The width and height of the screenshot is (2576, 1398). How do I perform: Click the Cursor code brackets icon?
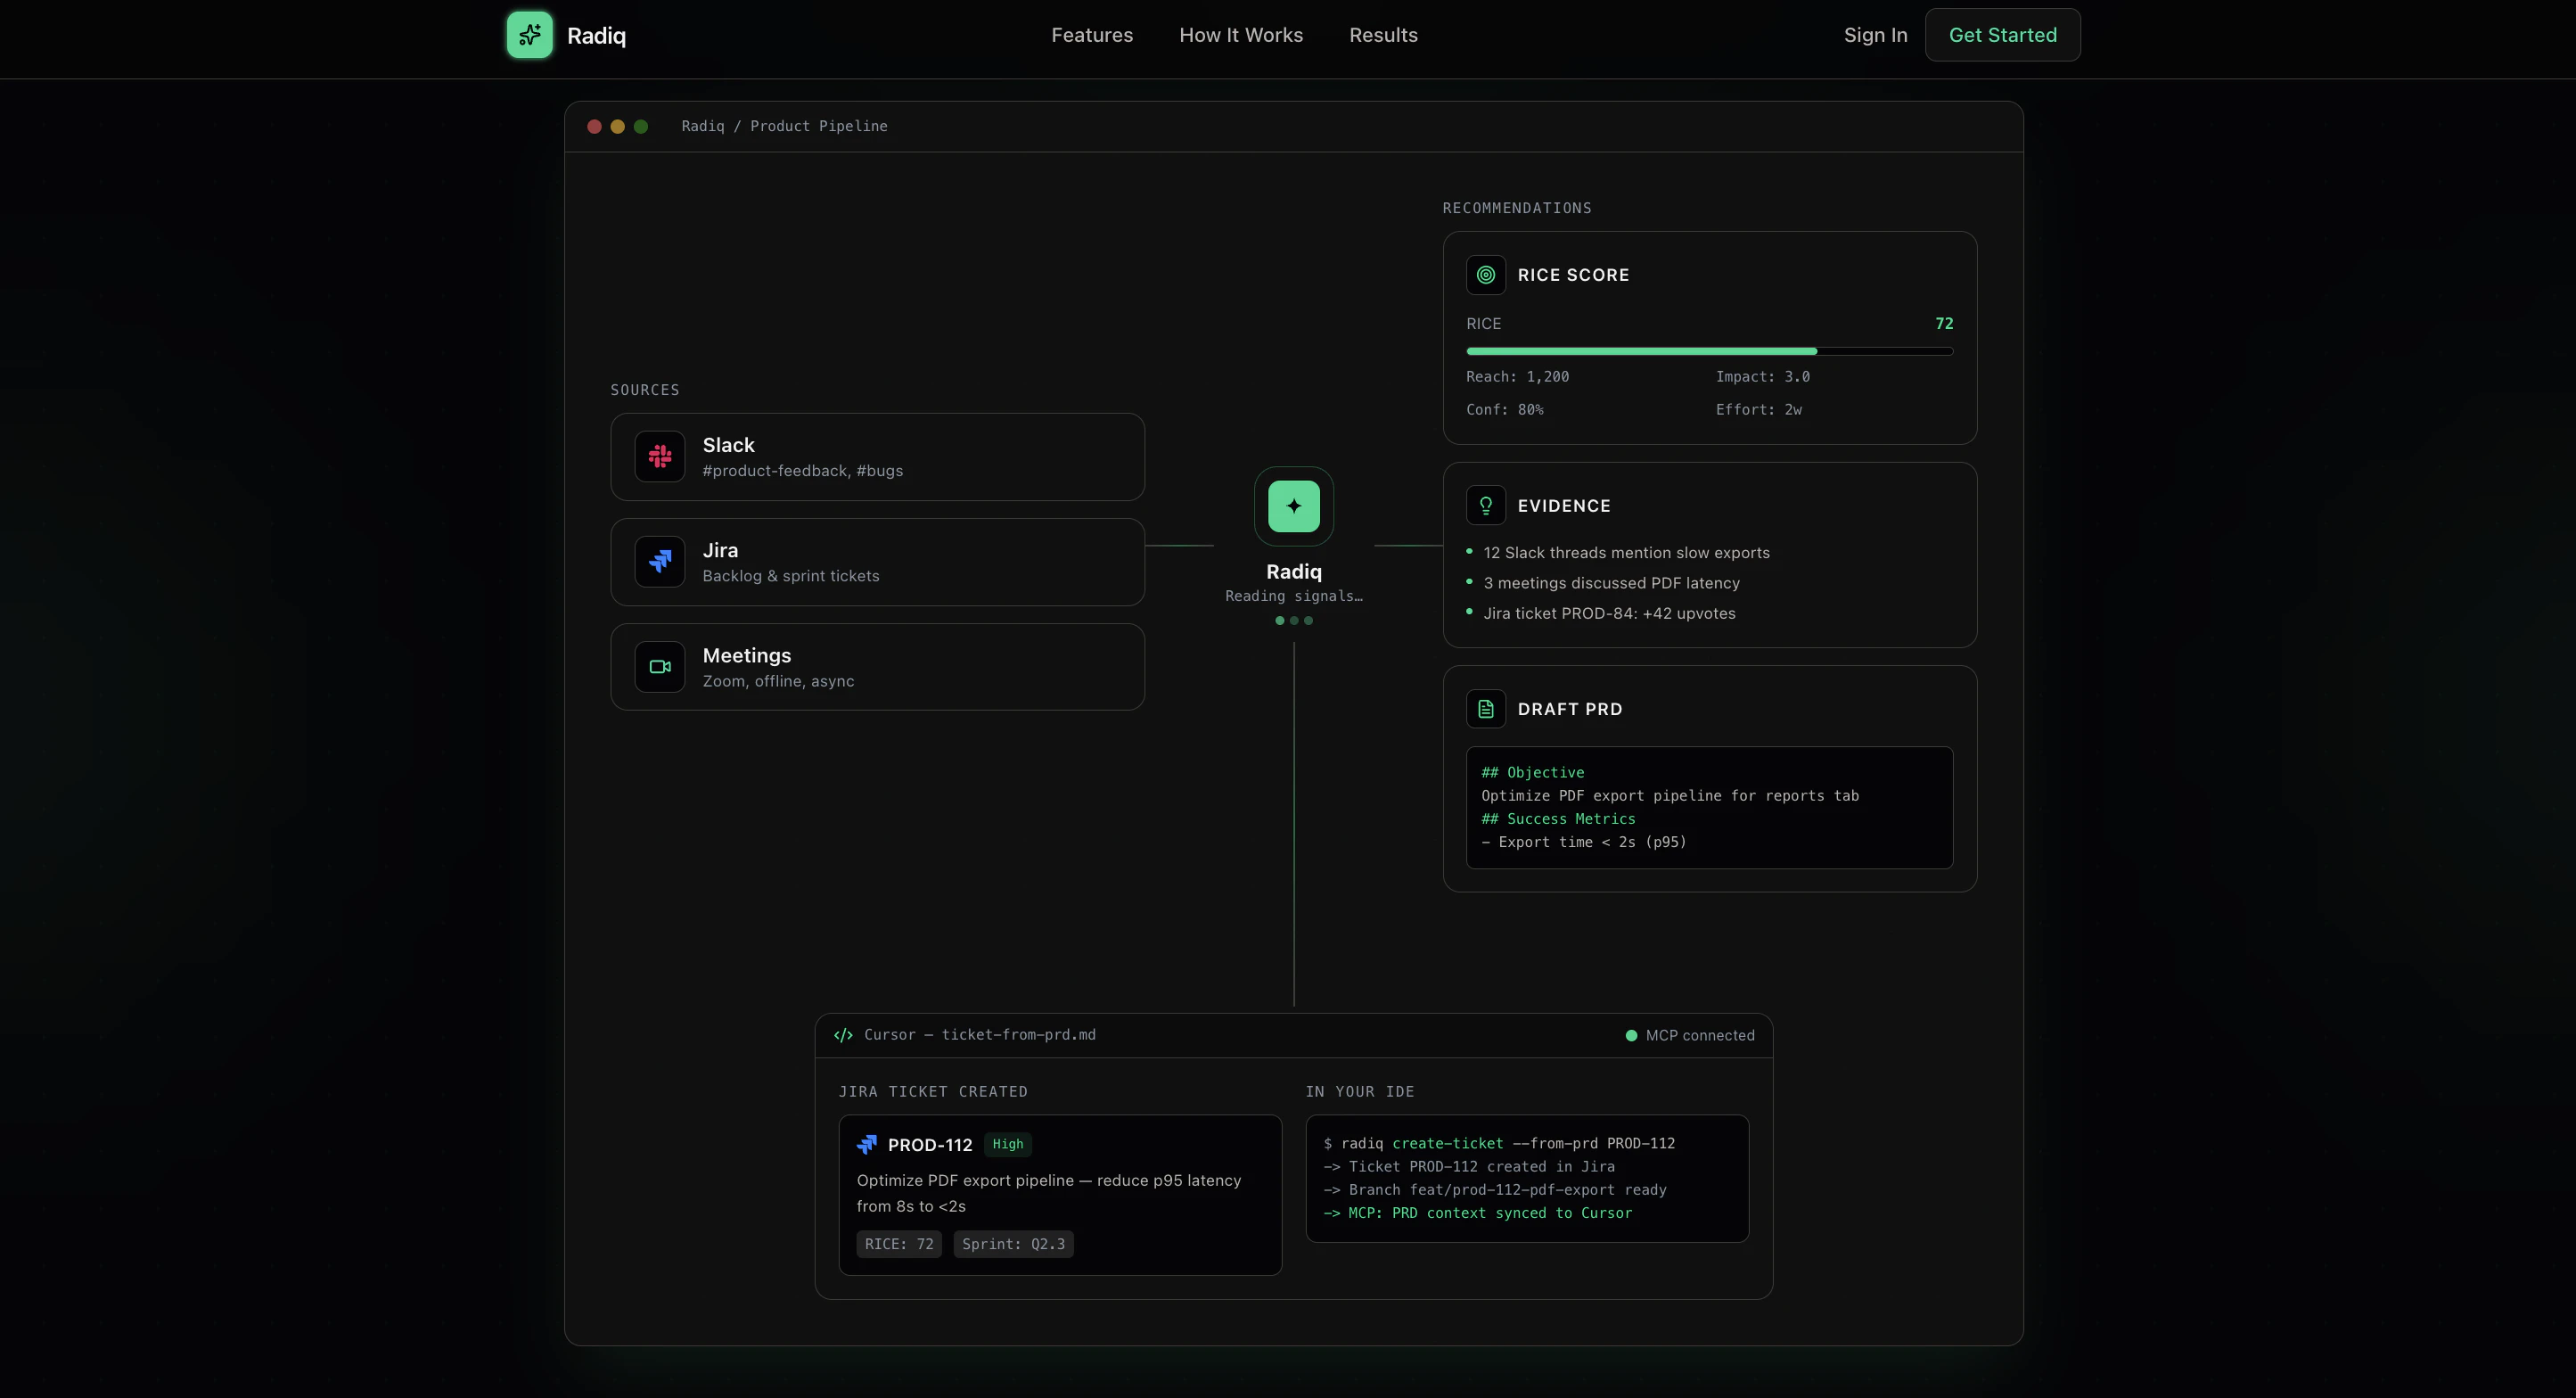point(843,1035)
